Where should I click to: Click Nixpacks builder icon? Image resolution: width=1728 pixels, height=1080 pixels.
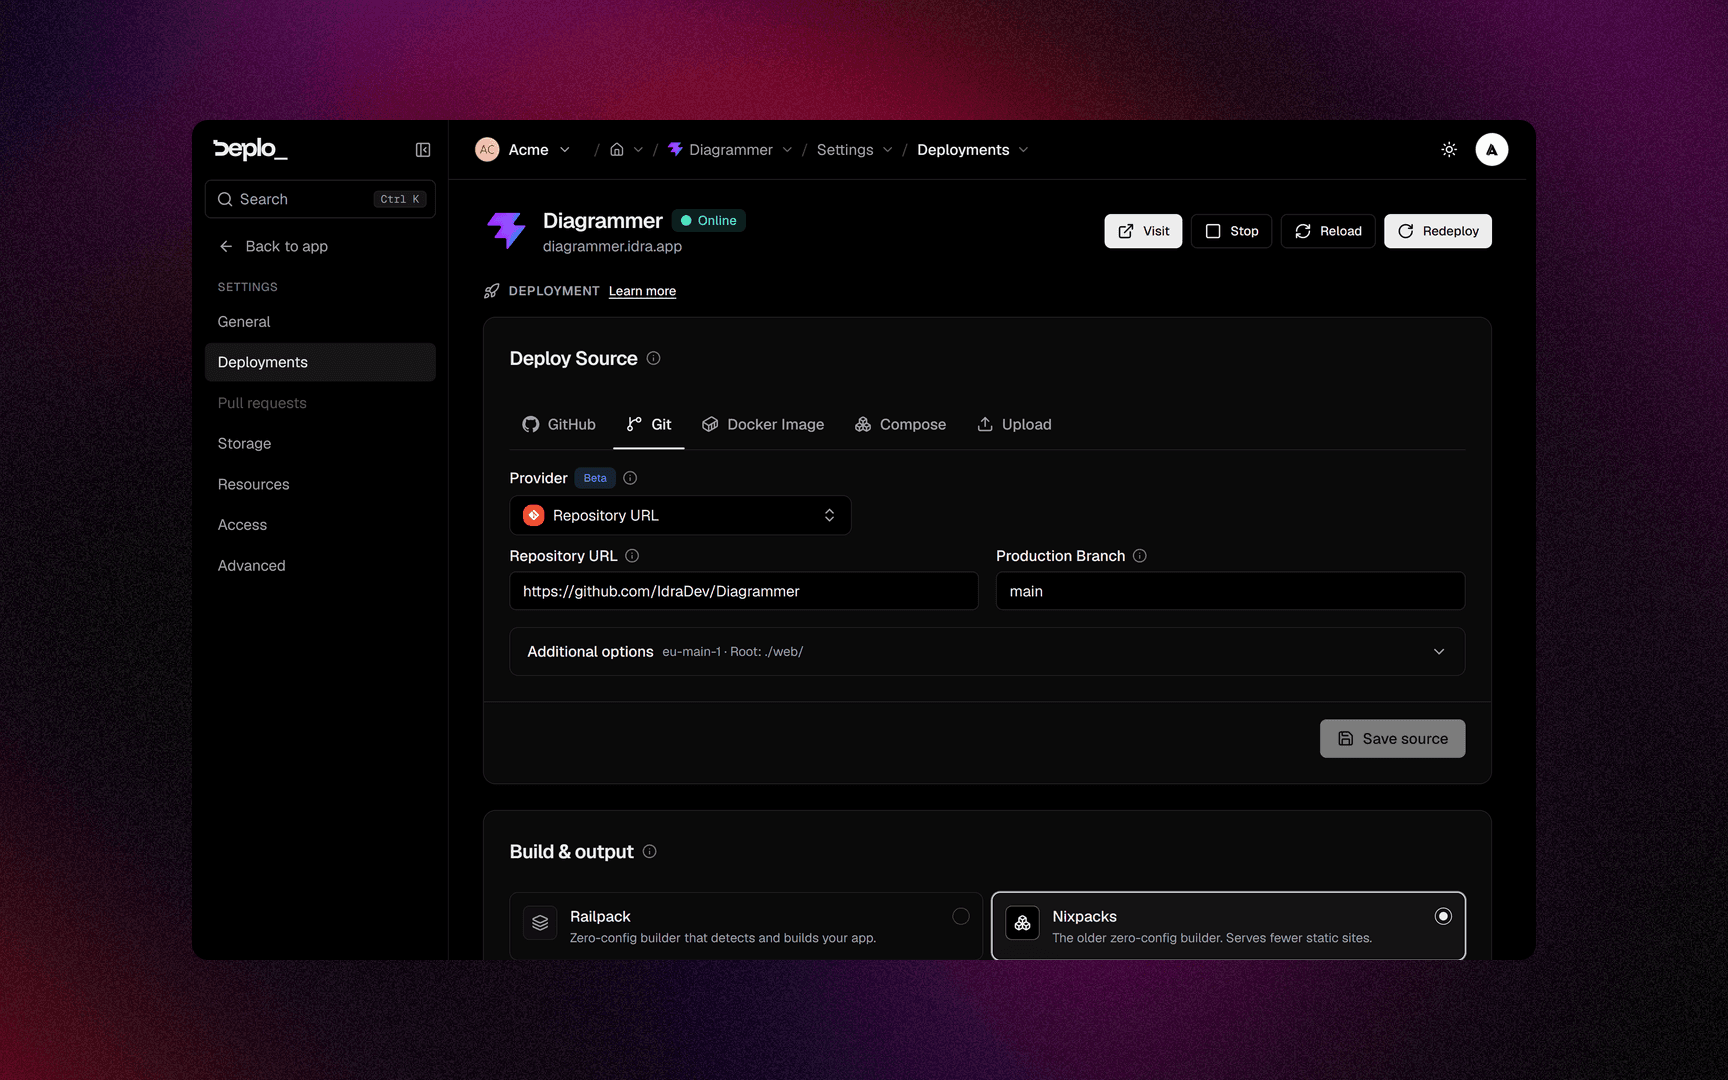(x=1022, y=923)
